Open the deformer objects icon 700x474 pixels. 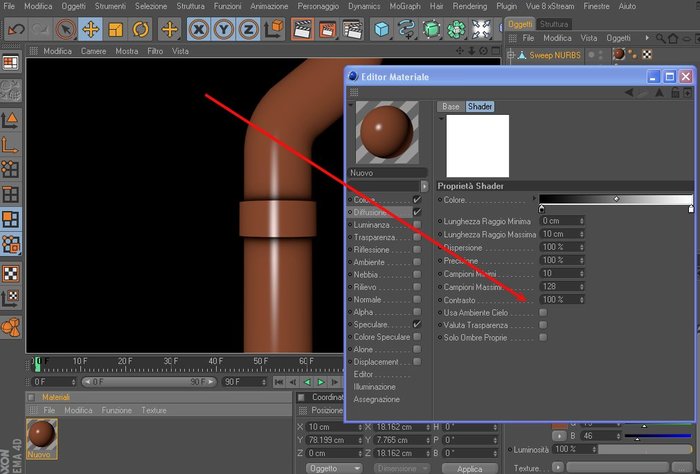pos(481,29)
